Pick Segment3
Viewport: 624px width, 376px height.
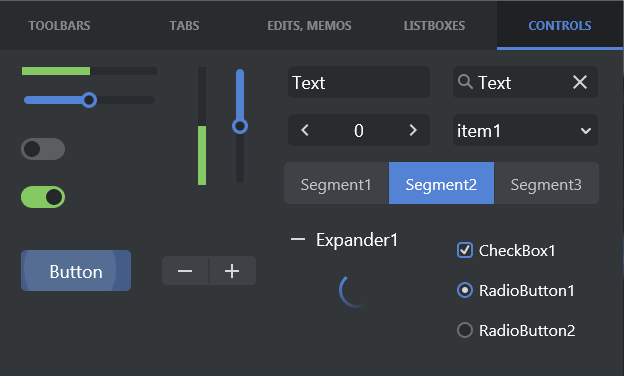pyautogui.click(x=546, y=183)
